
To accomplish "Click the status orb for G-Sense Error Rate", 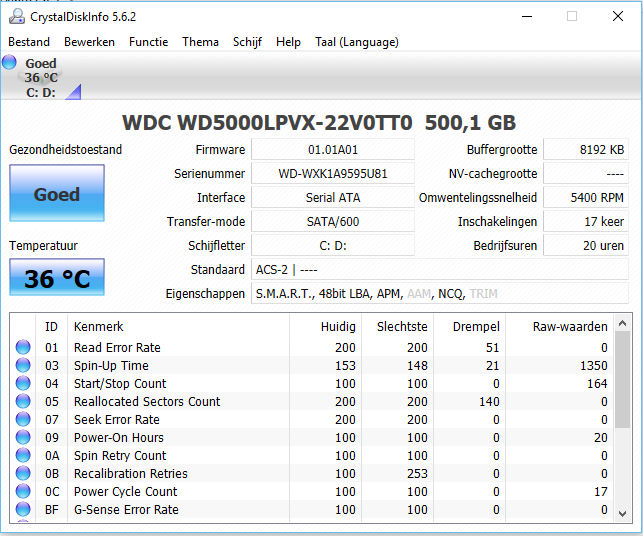I will (x=23, y=509).
